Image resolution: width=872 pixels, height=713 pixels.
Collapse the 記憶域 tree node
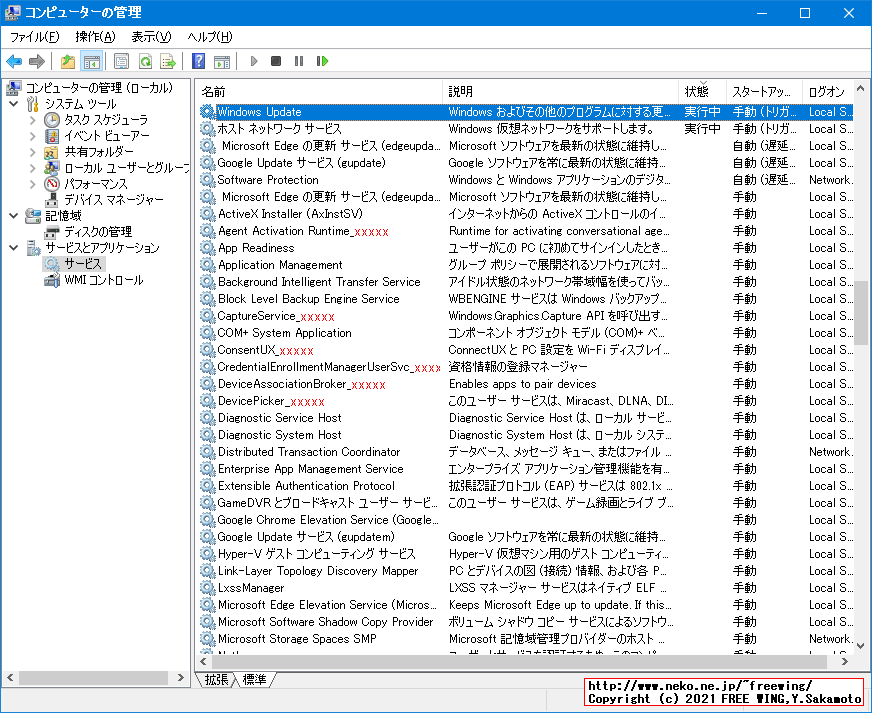coord(13,215)
